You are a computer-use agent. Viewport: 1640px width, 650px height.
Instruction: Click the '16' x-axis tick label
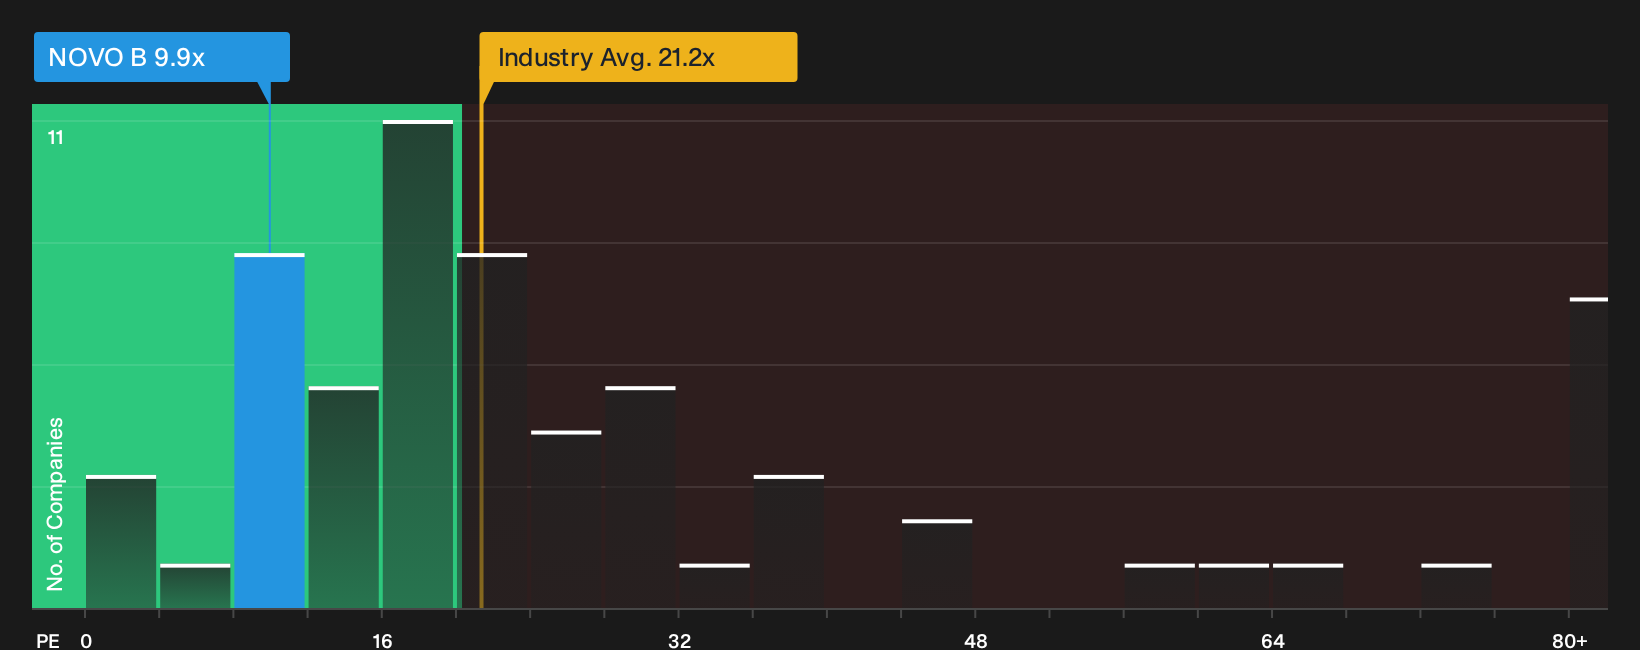point(382,640)
